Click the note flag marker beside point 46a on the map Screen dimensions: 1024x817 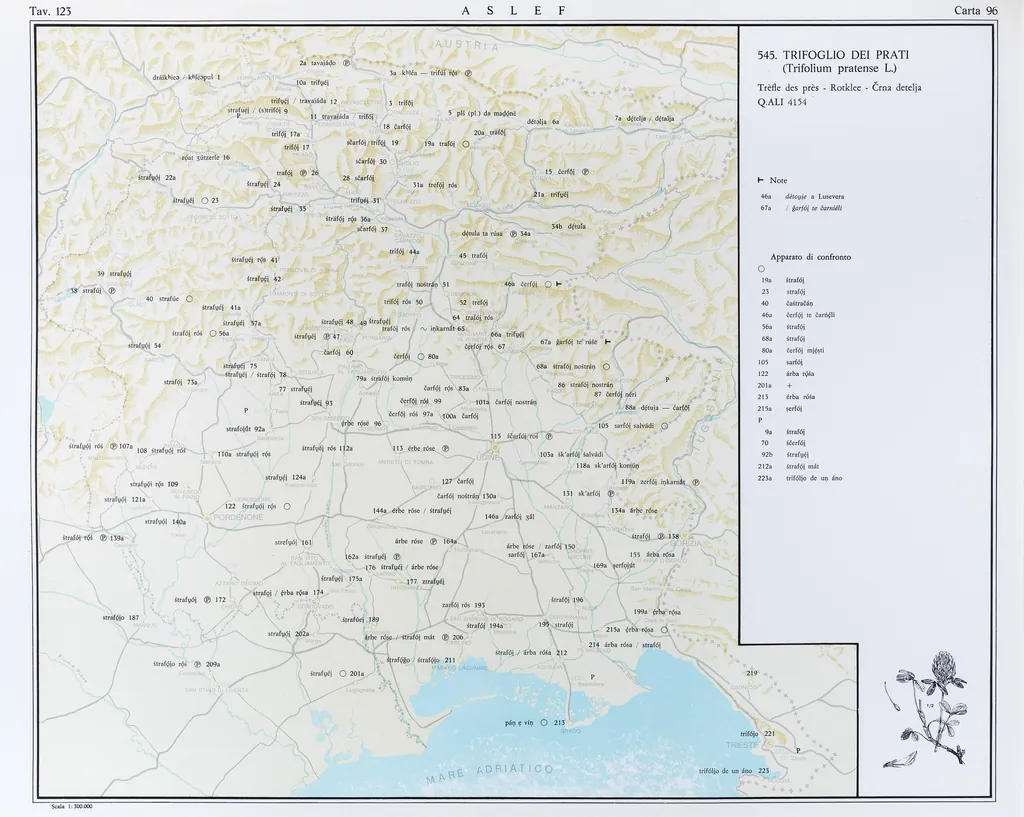pos(559,284)
